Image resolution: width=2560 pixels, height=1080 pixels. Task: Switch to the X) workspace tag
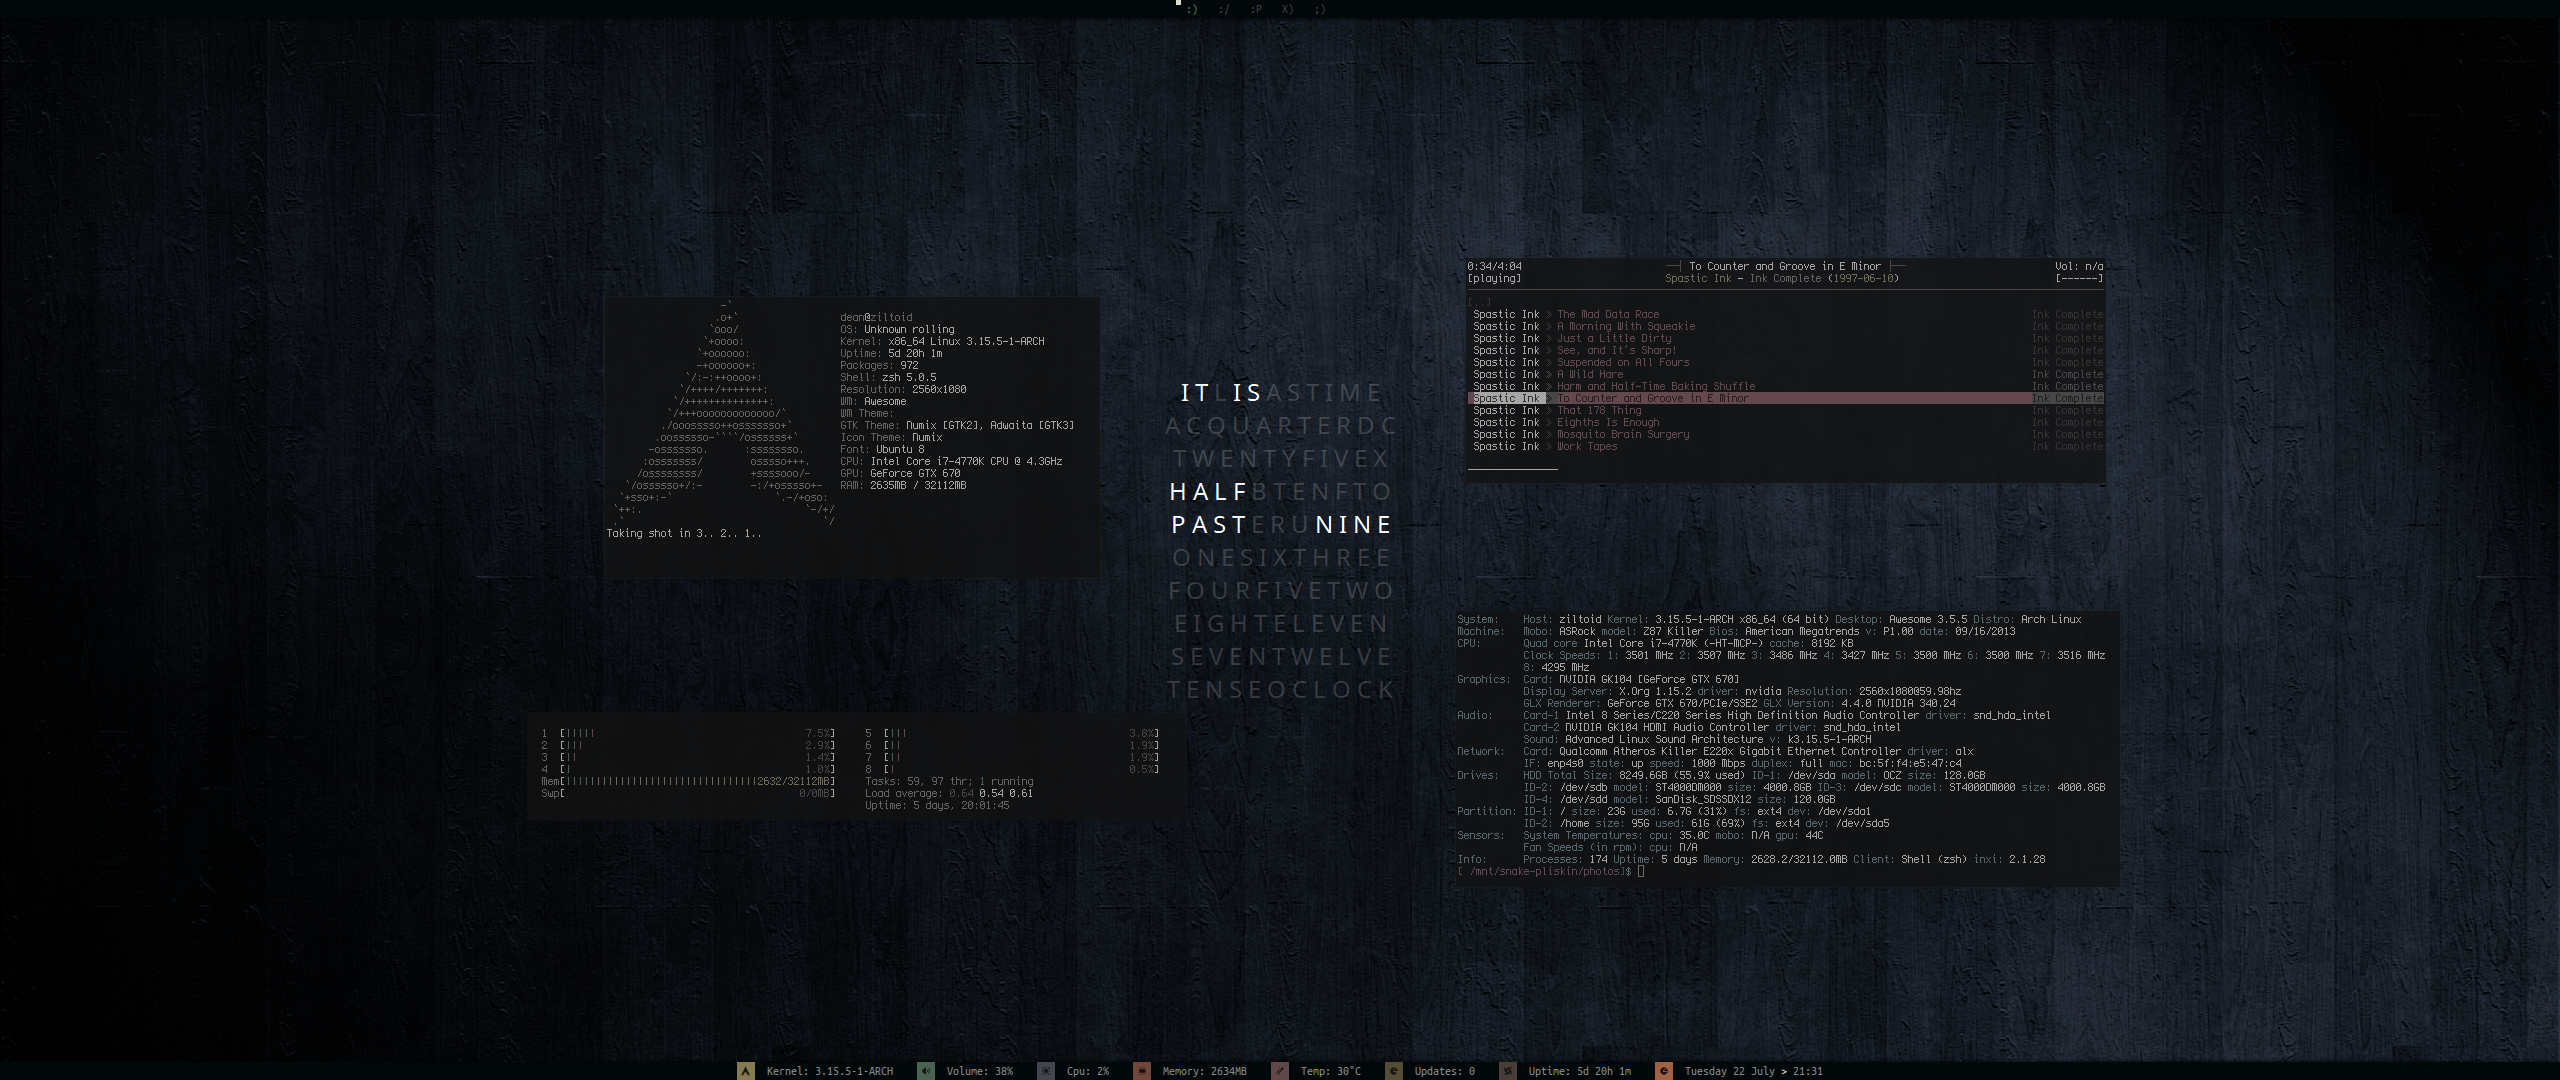1288,9
